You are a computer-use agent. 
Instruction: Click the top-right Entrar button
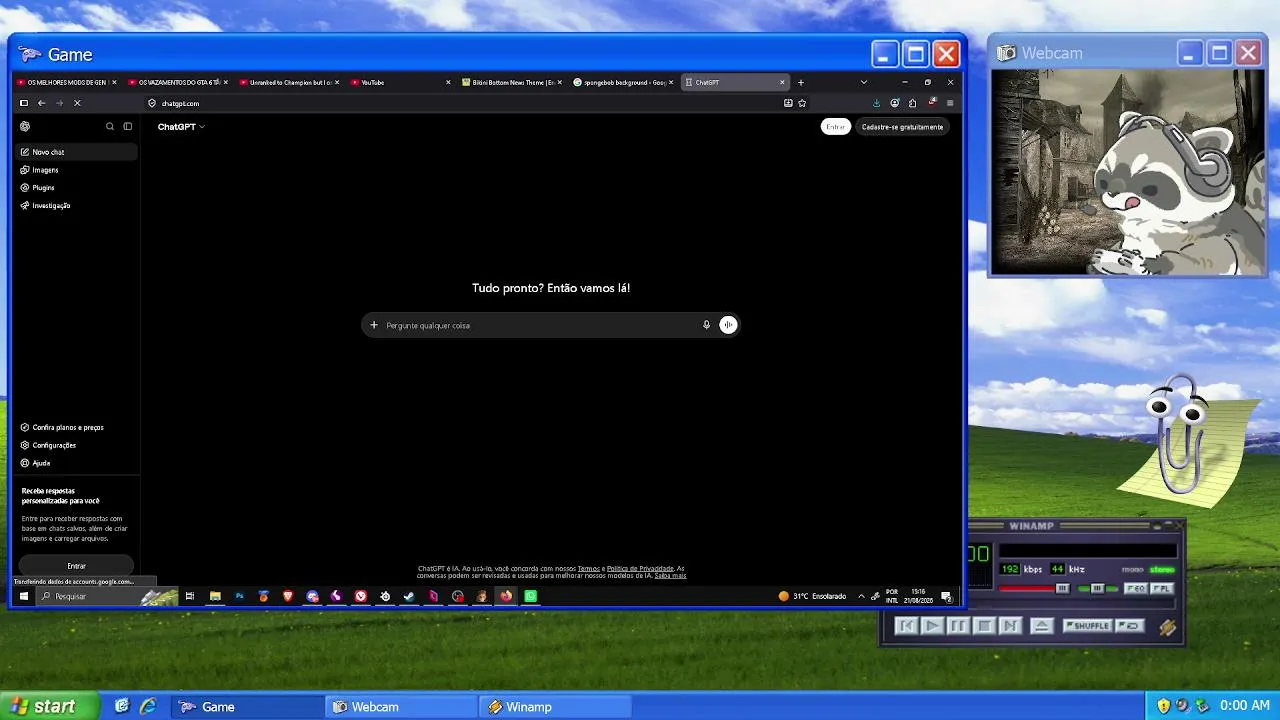coord(836,127)
